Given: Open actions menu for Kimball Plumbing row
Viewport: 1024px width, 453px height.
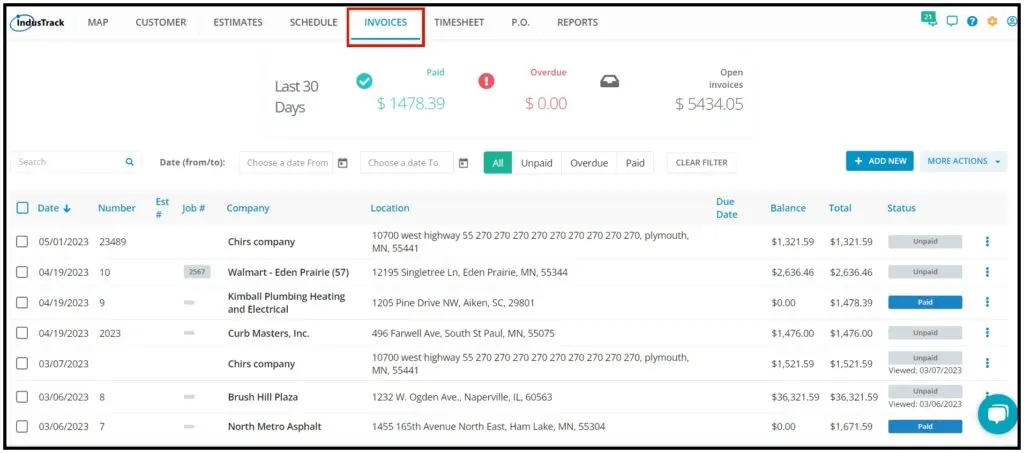Looking at the screenshot, I should [987, 302].
